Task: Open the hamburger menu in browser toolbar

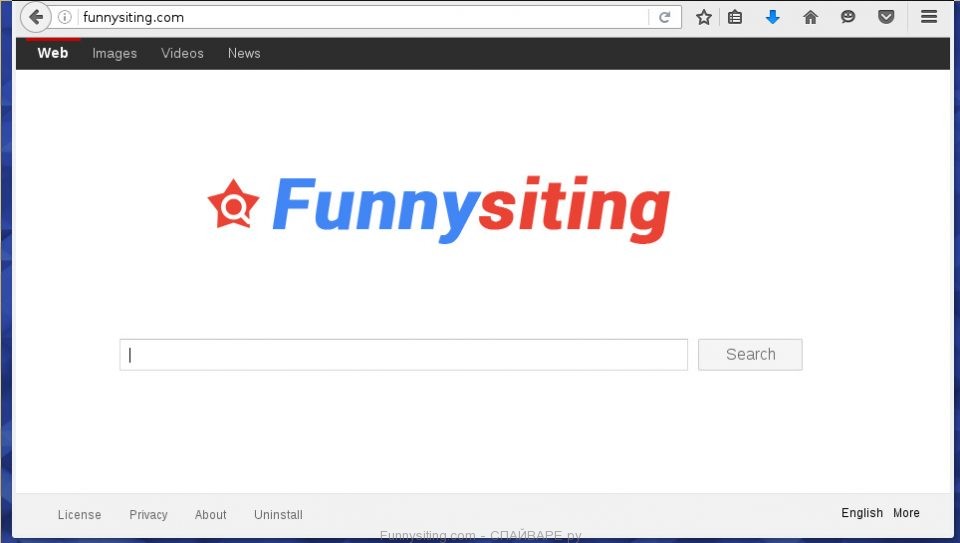Action: (x=929, y=17)
